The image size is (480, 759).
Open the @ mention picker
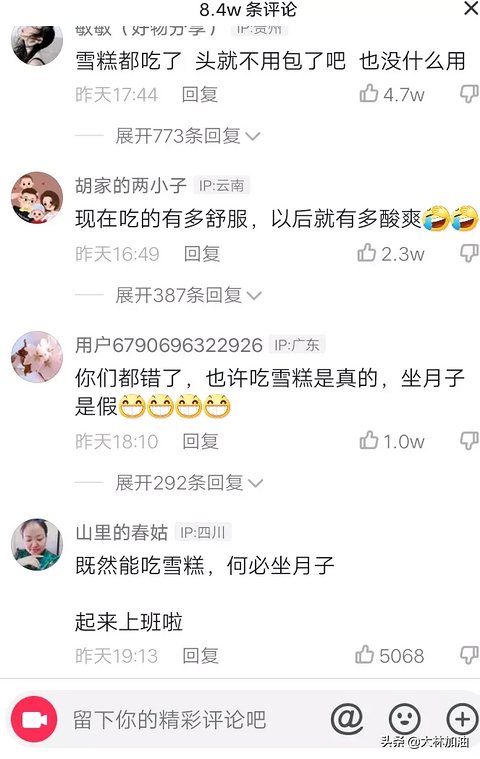click(x=347, y=719)
